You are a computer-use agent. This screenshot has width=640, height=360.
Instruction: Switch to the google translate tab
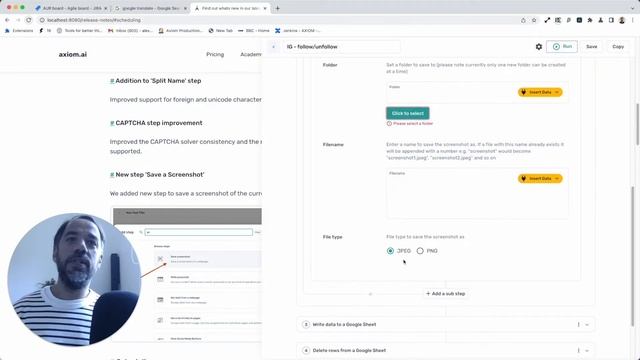coord(150,8)
